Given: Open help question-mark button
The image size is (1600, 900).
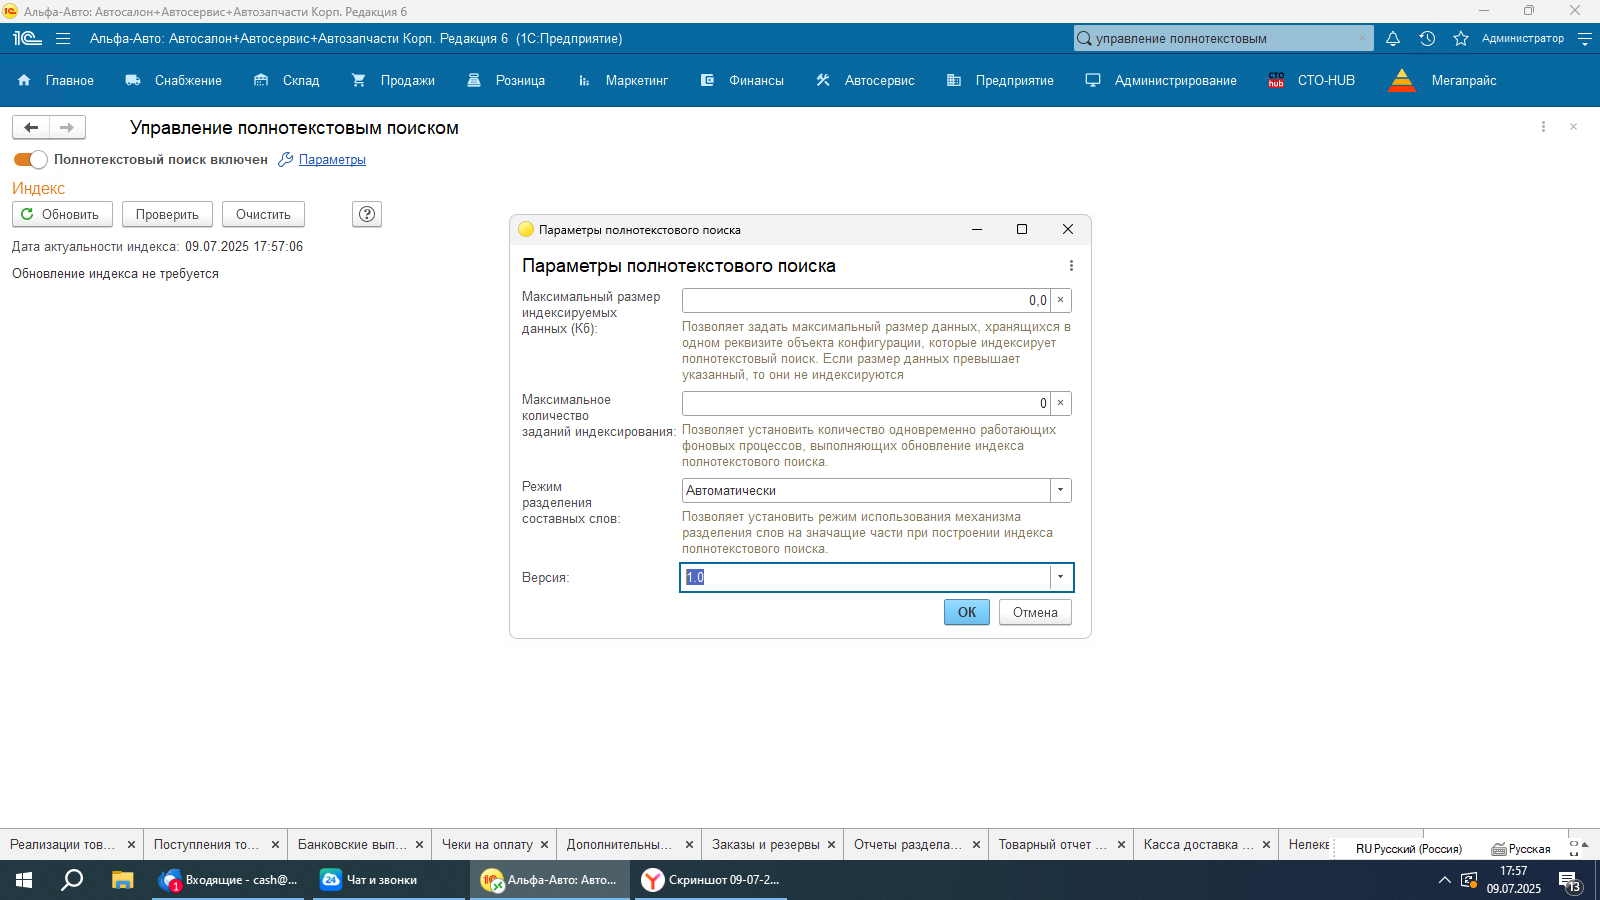Looking at the screenshot, I should pyautogui.click(x=368, y=214).
